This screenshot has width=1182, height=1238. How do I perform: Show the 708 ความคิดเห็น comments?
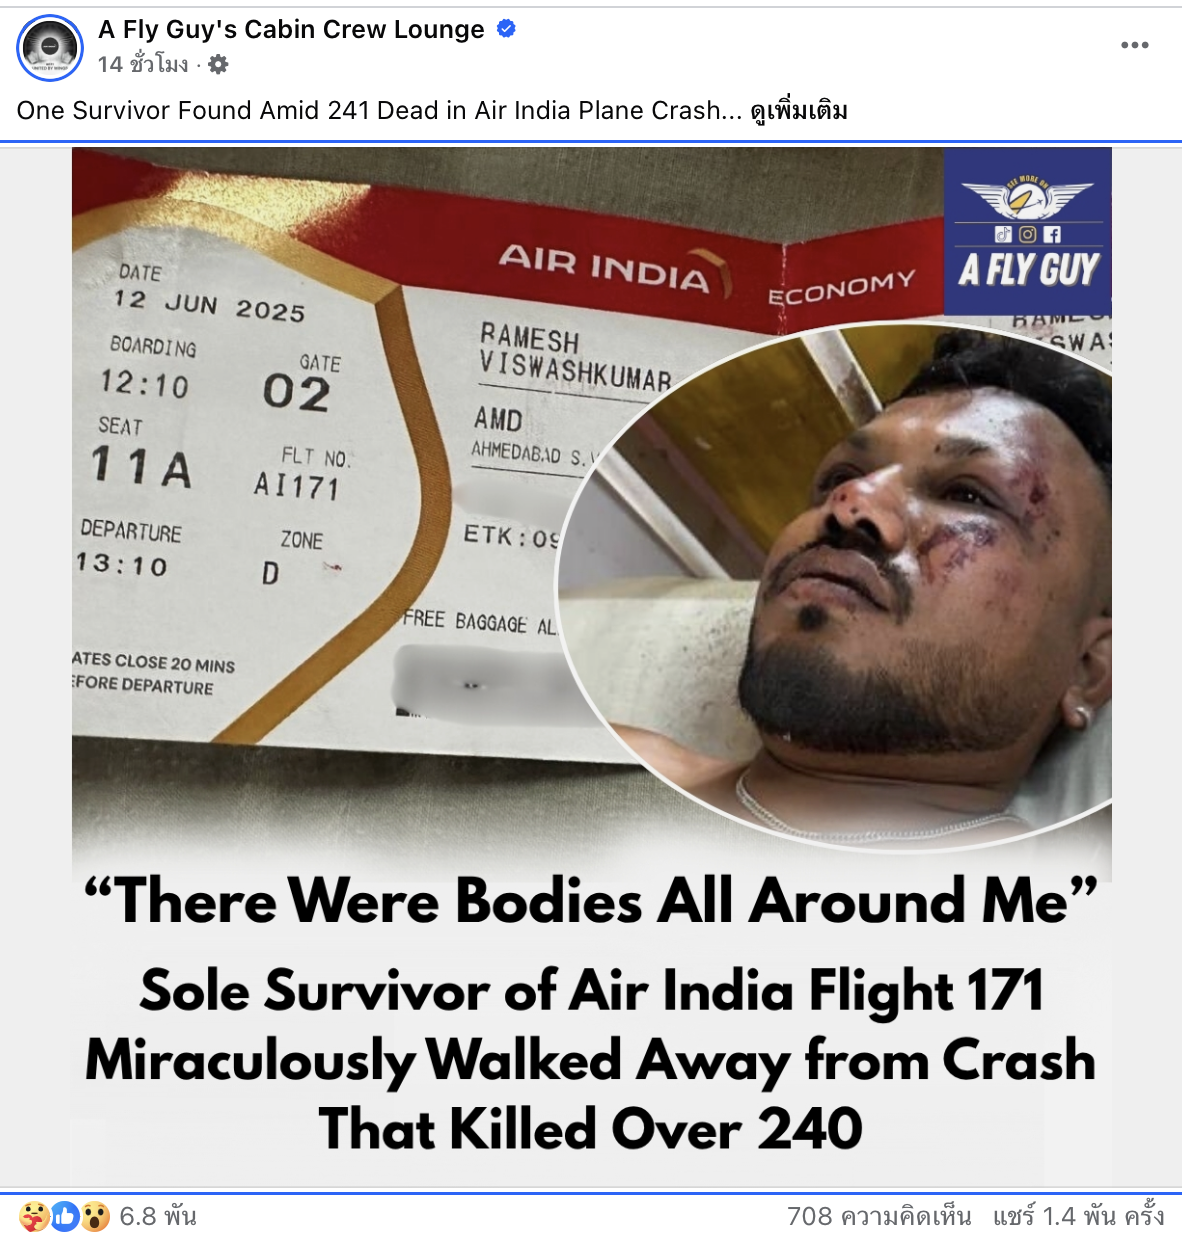click(x=879, y=1216)
